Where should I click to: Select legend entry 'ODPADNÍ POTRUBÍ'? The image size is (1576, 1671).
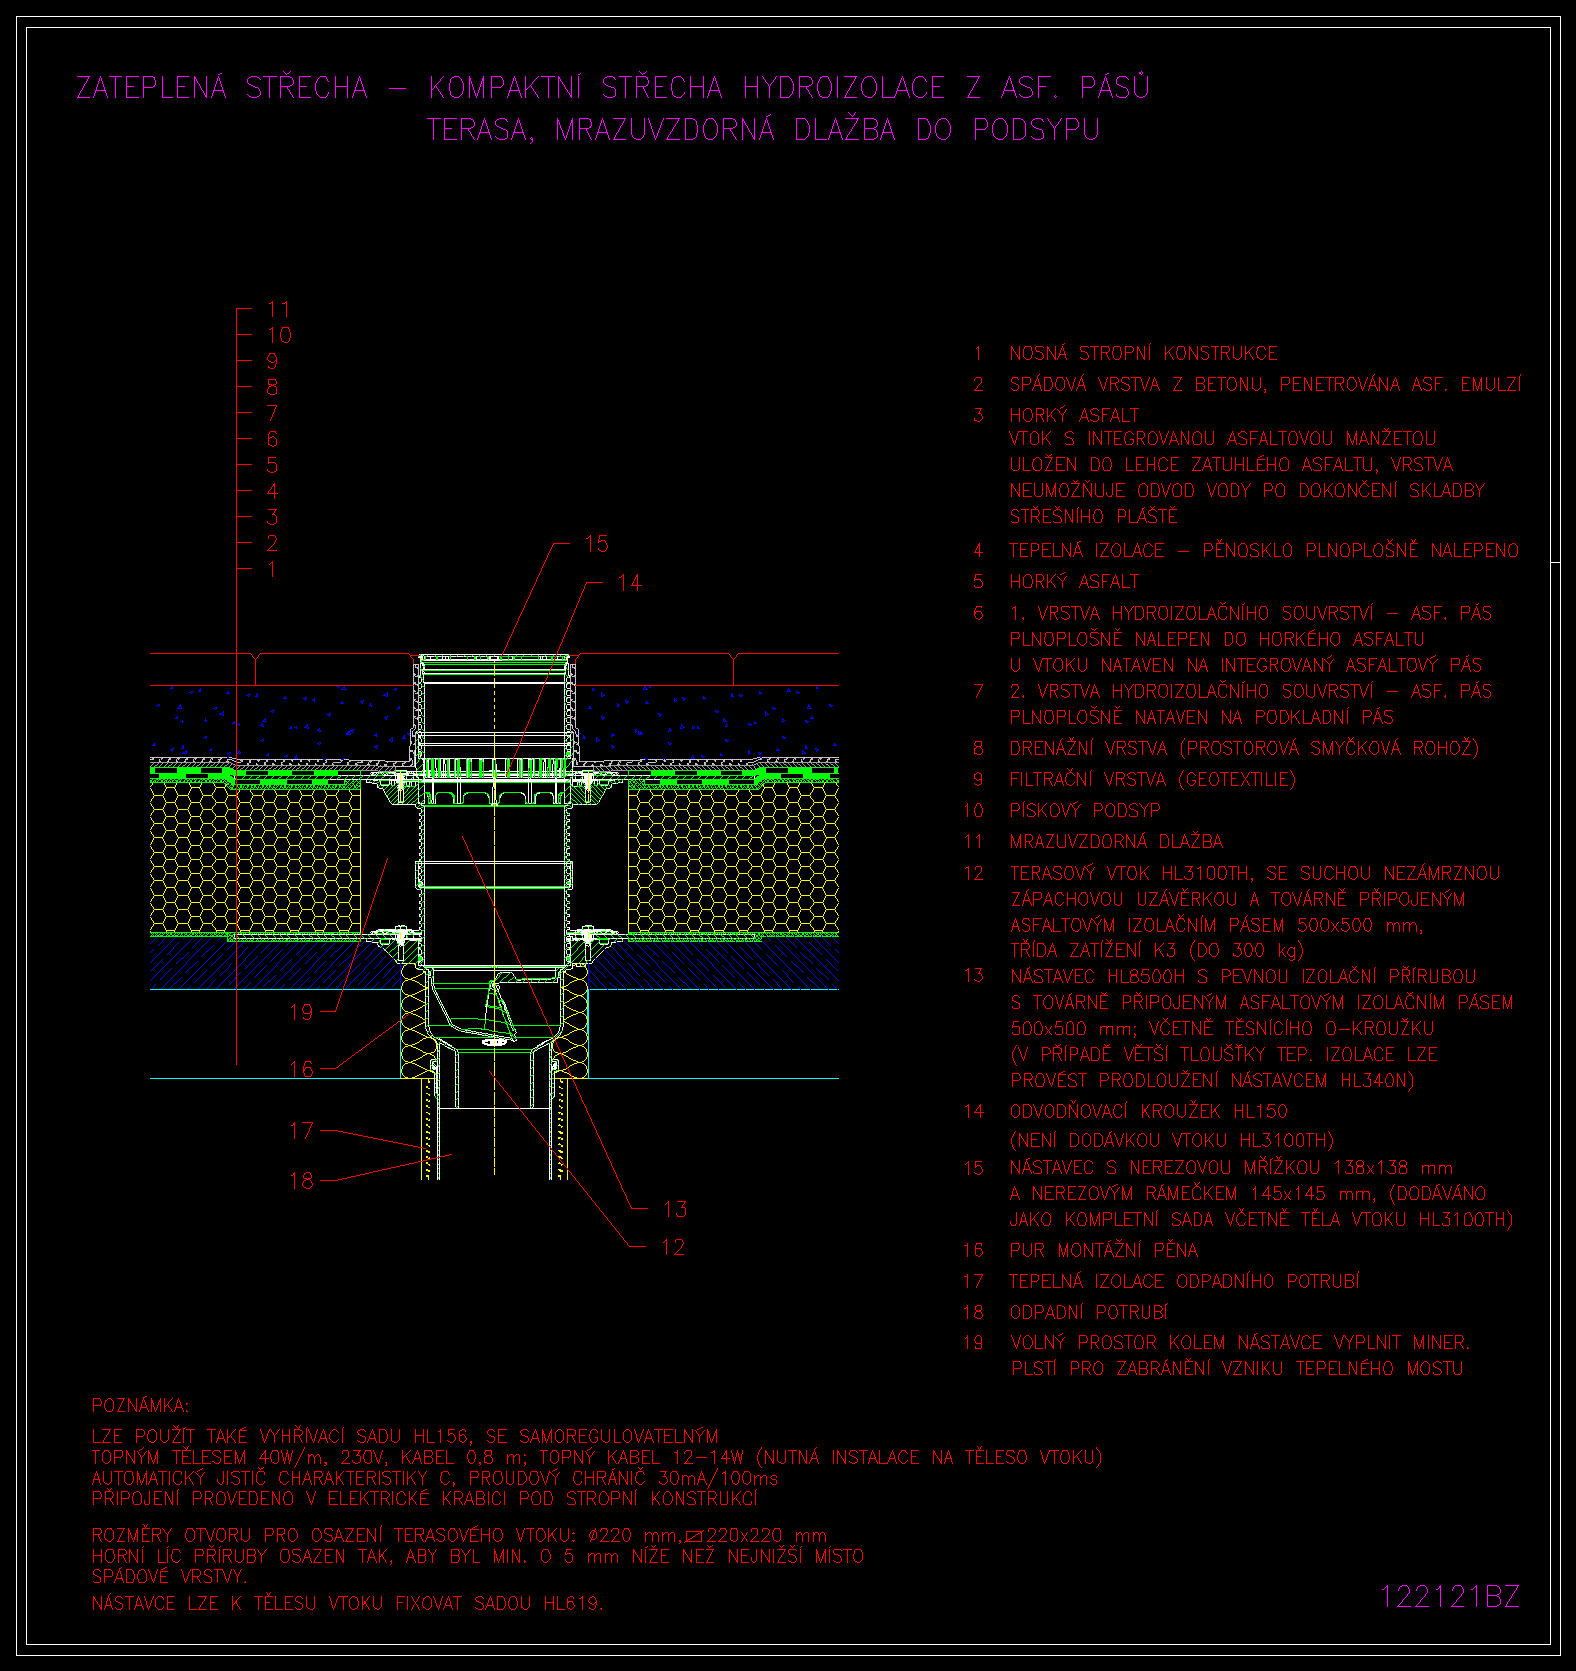(x=1089, y=1312)
